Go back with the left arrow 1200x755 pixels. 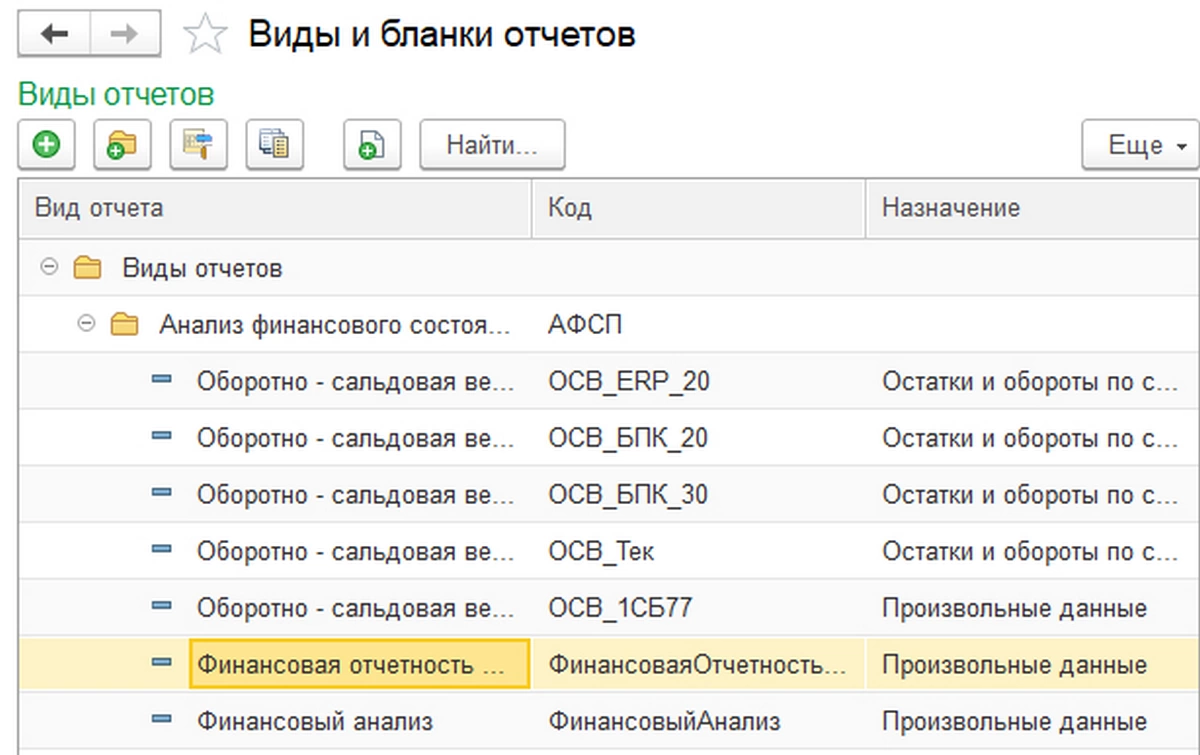[x=54, y=35]
